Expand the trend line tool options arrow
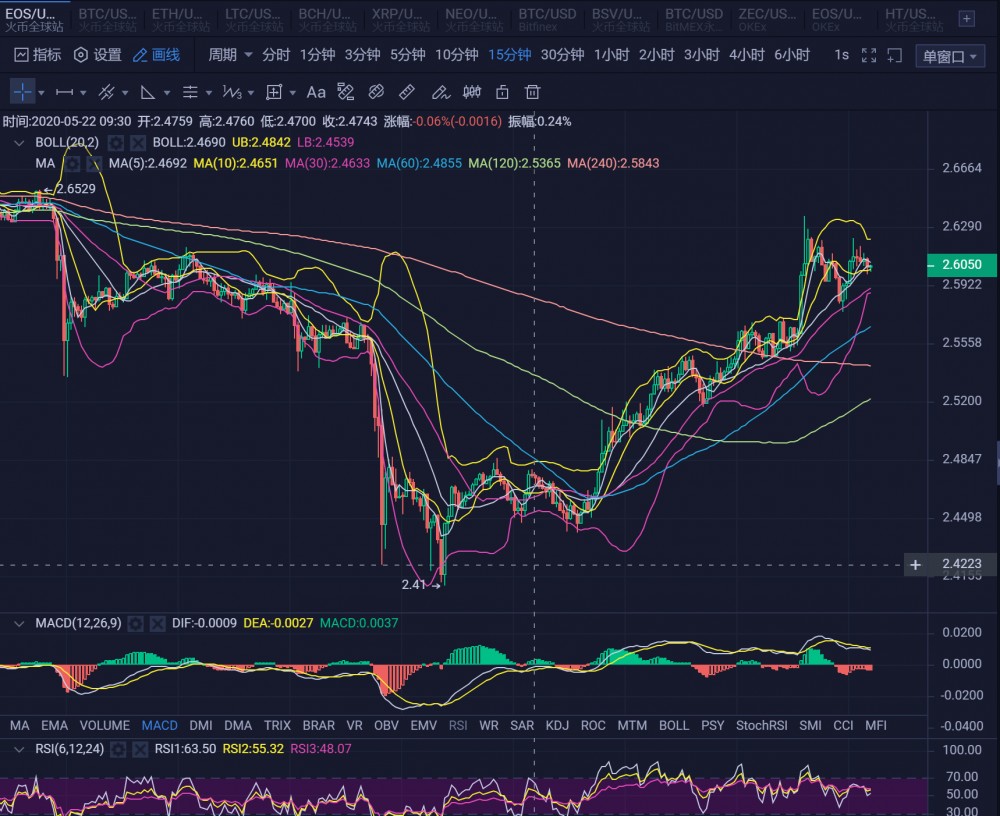 click(124, 91)
